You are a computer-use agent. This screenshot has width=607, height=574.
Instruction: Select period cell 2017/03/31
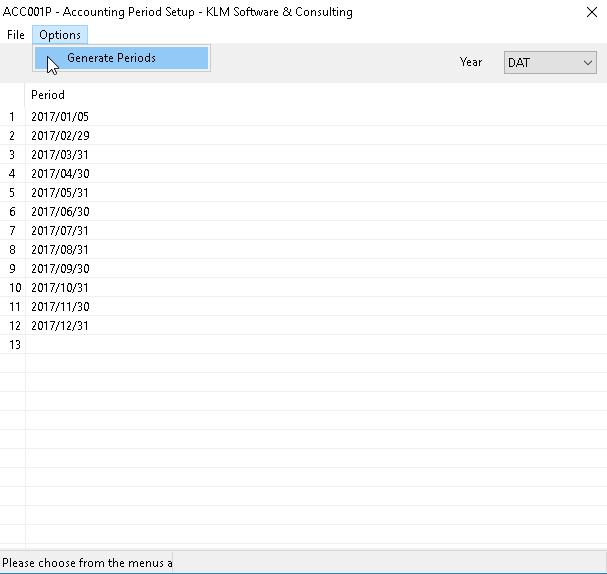[x=316, y=154]
